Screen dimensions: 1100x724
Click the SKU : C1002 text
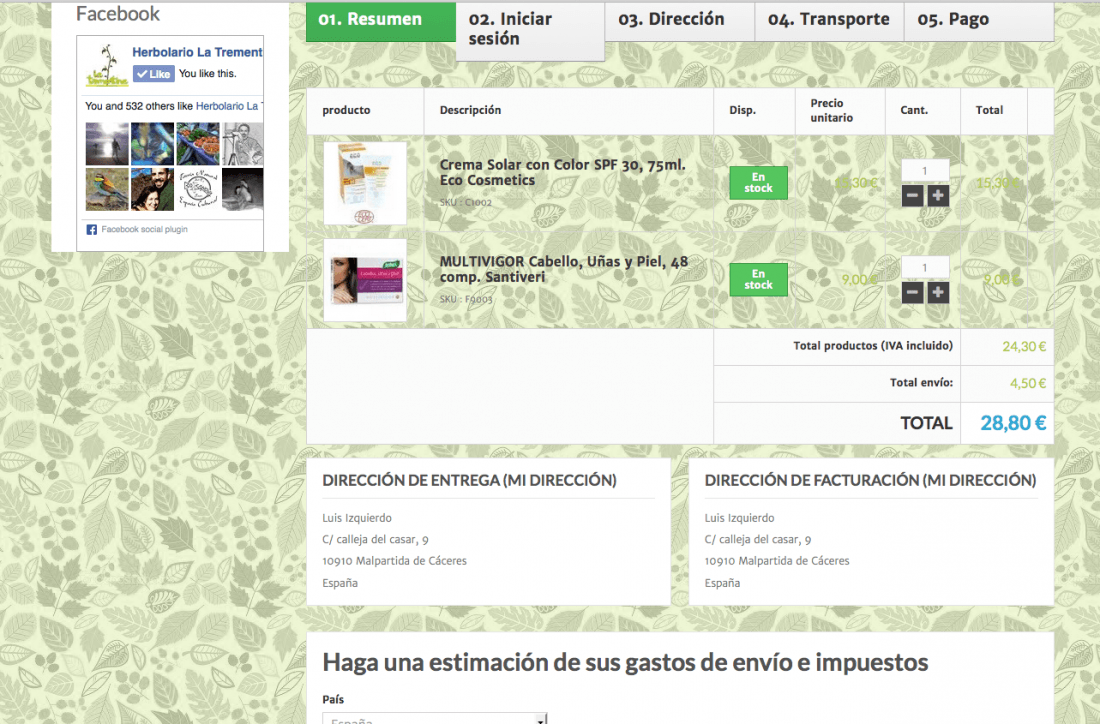tap(466, 202)
